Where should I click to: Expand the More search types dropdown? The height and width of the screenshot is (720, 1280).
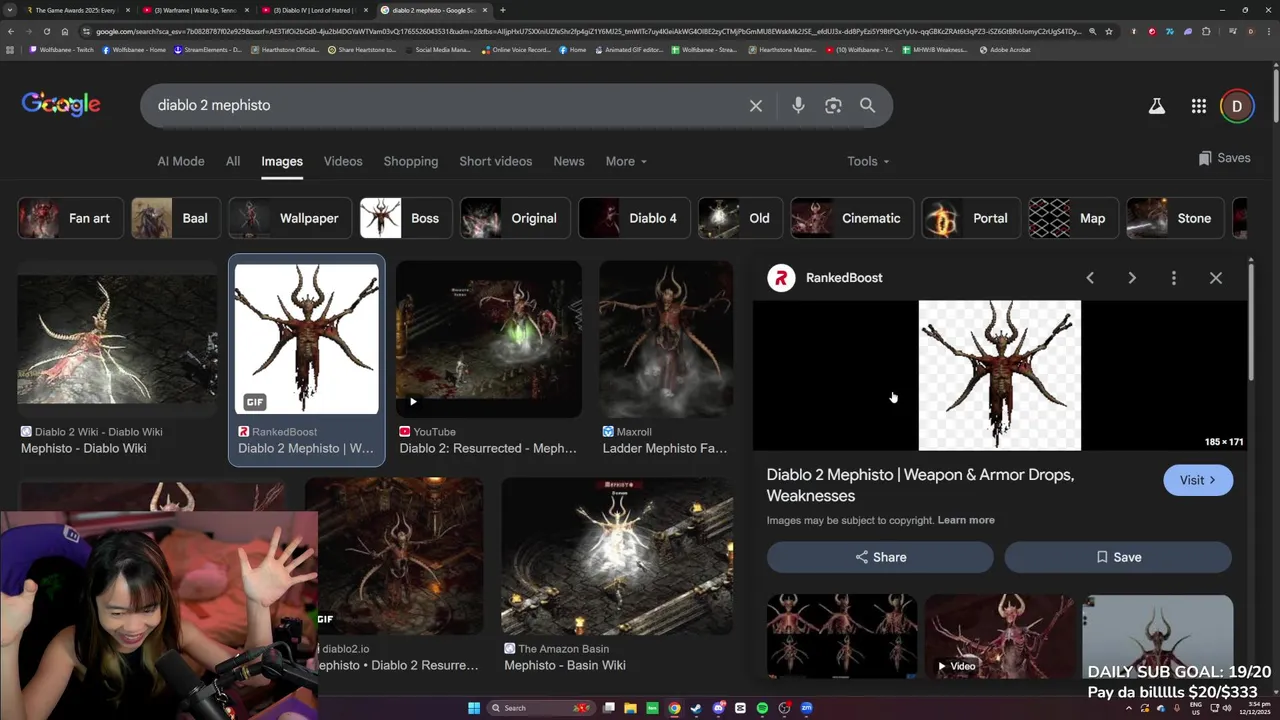click(626, 161)
